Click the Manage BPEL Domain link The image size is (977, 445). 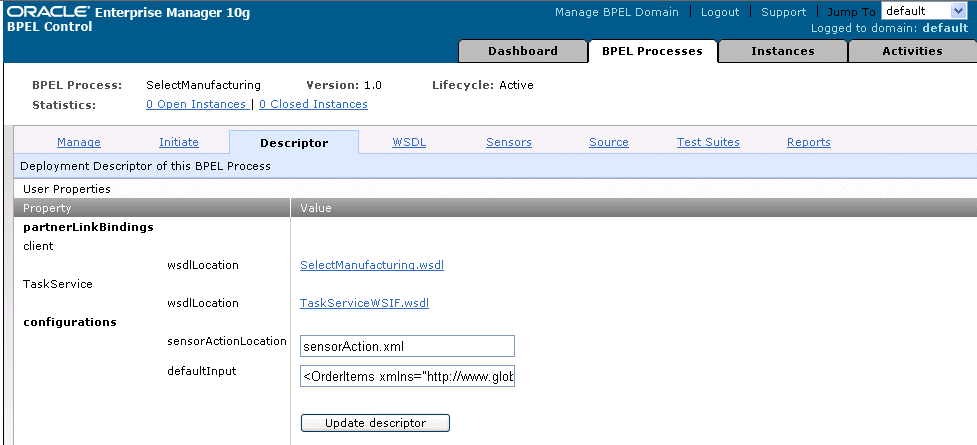pyautogui.click(x=617, y=12)
